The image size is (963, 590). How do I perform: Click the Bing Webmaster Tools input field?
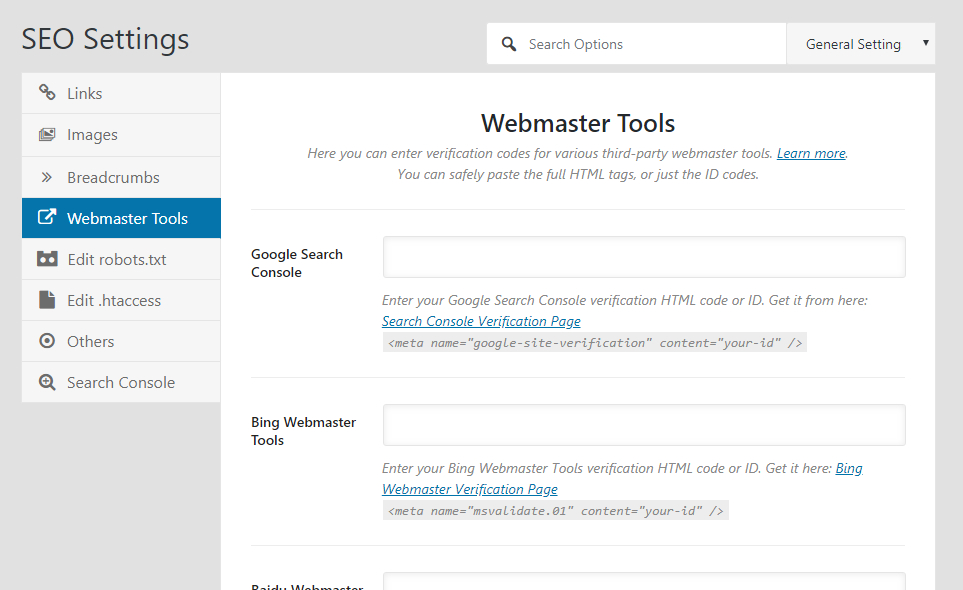pos(644,425)
